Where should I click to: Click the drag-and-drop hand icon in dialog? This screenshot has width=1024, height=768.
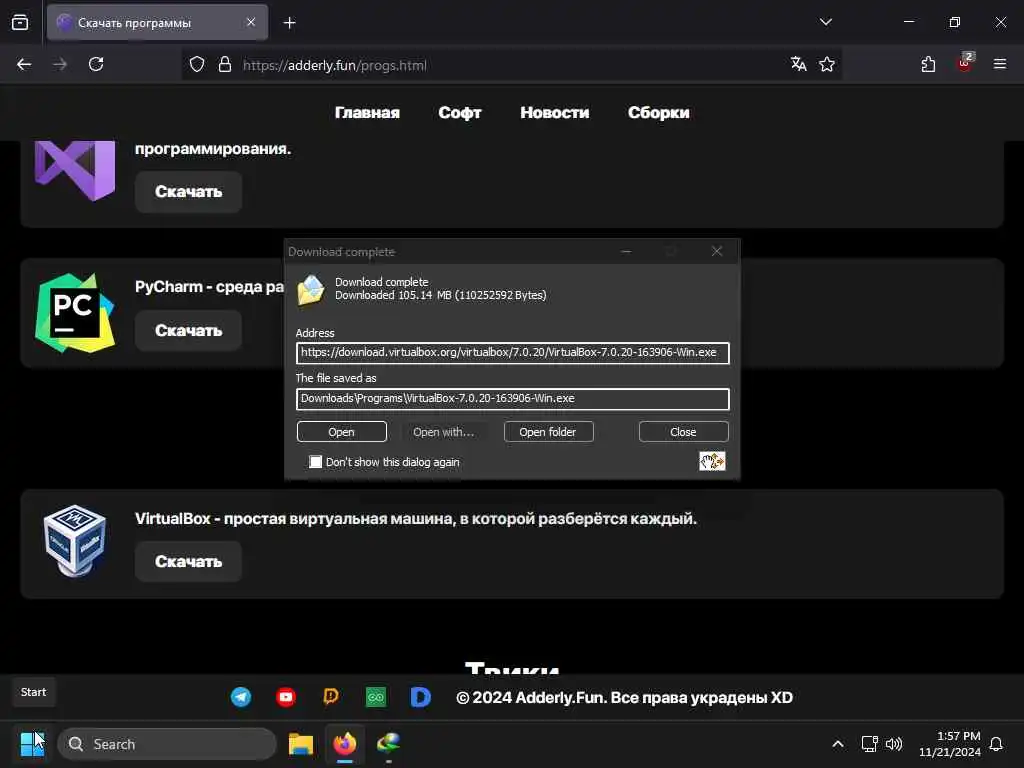pyautogui.click(x=712, y=461)
